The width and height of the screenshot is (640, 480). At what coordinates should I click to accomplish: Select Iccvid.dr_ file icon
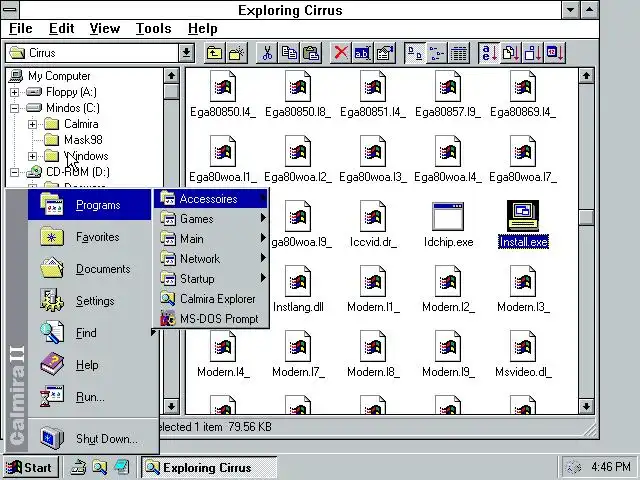point(373,224)
